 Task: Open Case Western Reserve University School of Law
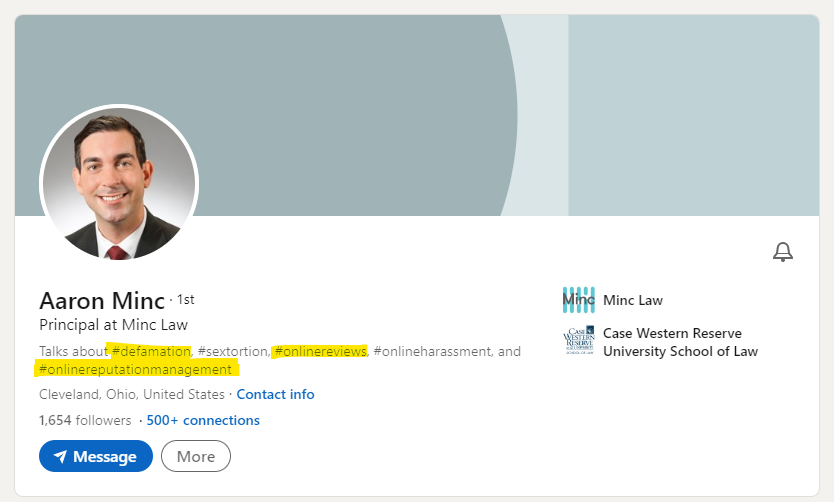pyautogui.click(x=680, y=342)
